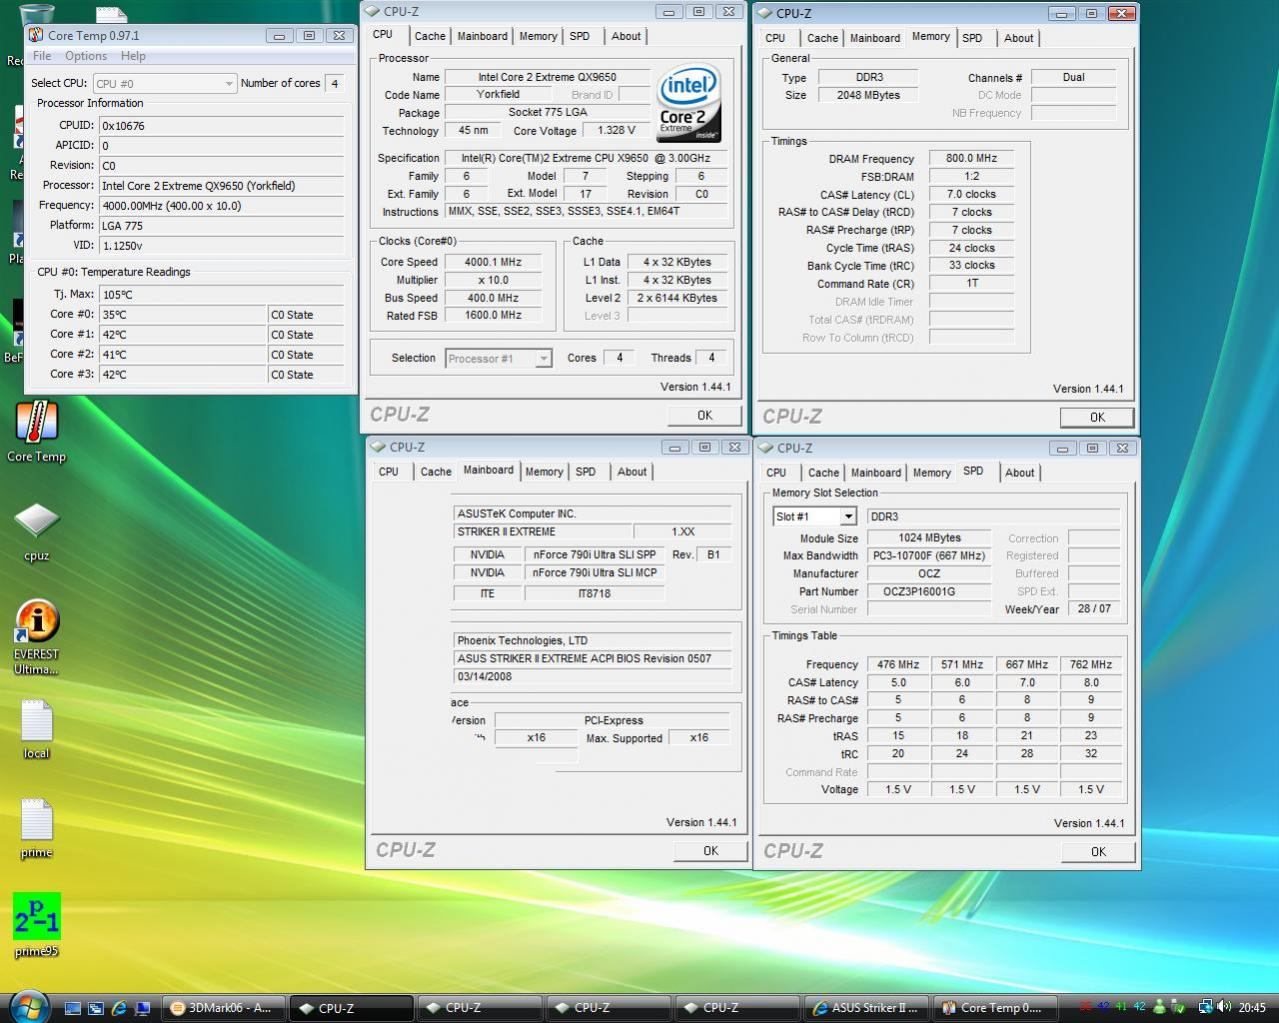The image size is (1279, 1023).
Task: Switch to 3DMark06 taskbar button
Action: [x=224, y=1008]
